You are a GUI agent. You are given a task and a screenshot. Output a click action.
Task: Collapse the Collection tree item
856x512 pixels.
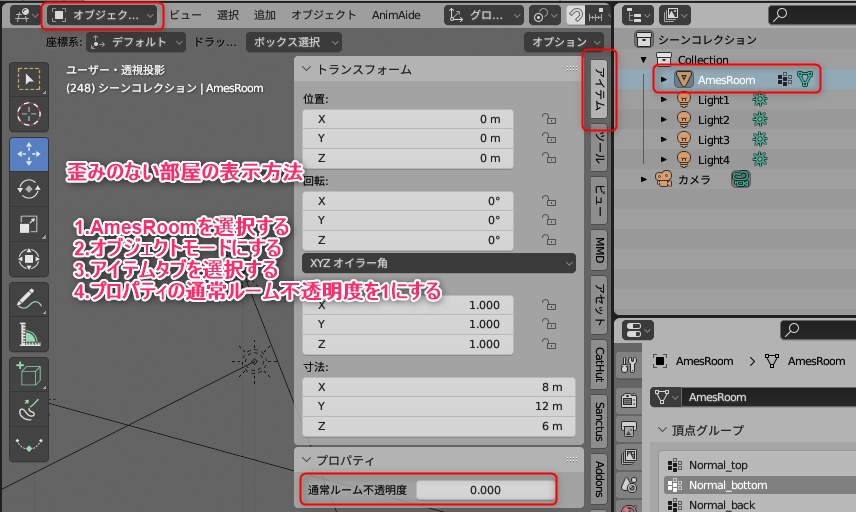pos(644,59)
